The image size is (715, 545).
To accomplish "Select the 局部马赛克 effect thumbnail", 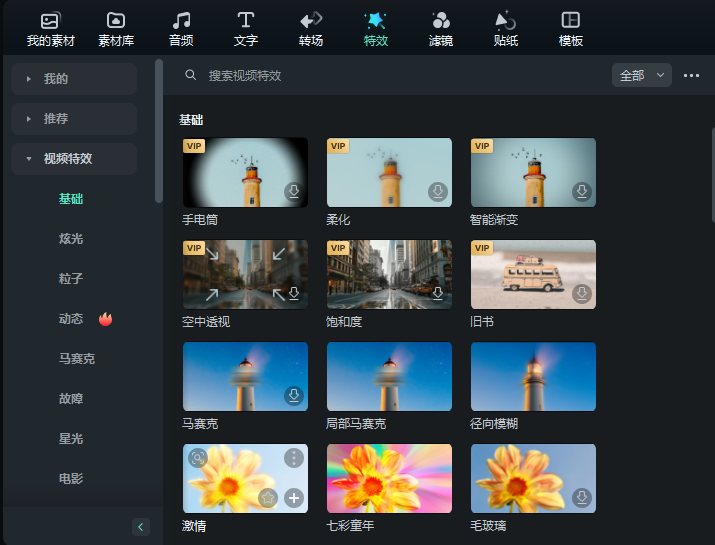I will (x=389, y=377).
